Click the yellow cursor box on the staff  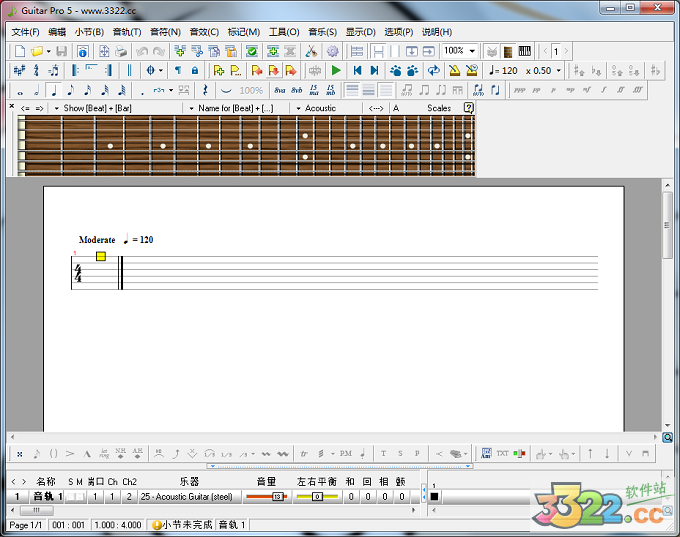(101, 256)
